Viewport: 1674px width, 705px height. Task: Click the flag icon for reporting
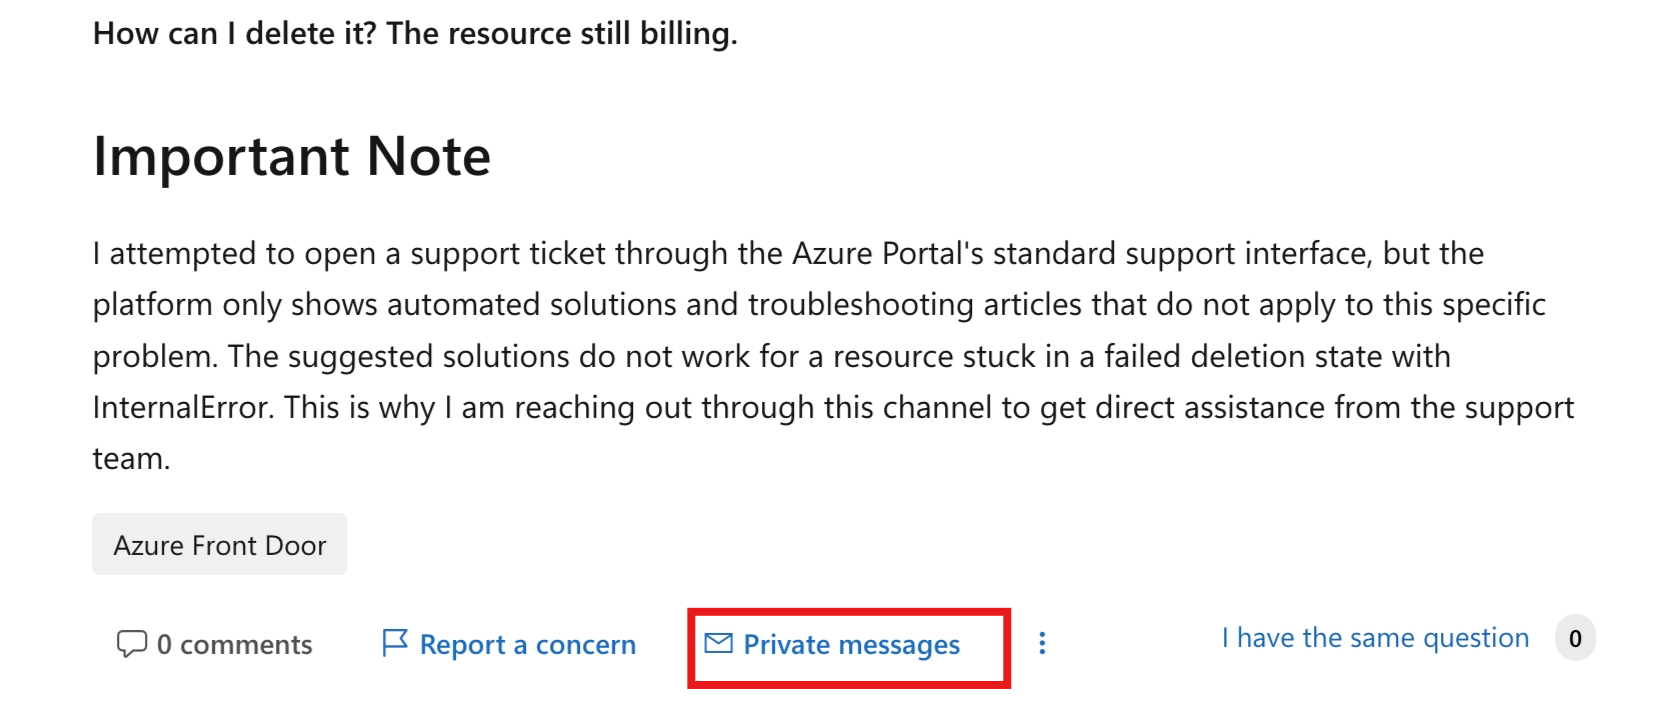(395, 643)
